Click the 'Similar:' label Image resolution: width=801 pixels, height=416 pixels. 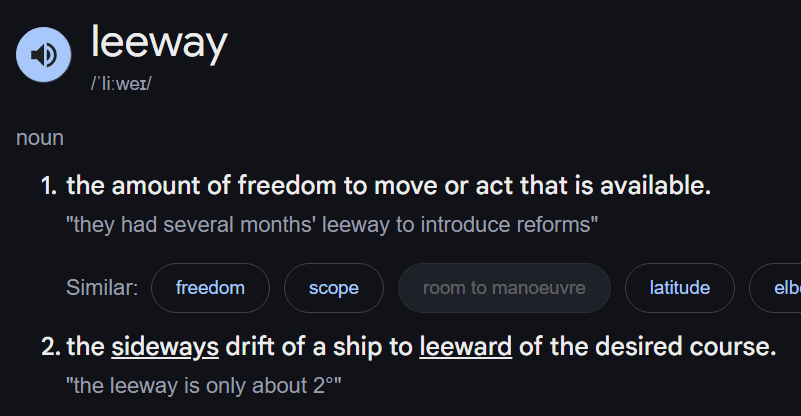(x=102, y=288)
